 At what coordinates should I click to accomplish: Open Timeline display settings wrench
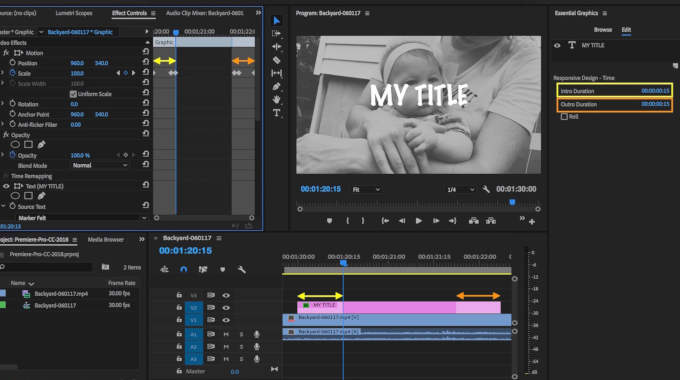pyautogui.click(x=242, y=269)
